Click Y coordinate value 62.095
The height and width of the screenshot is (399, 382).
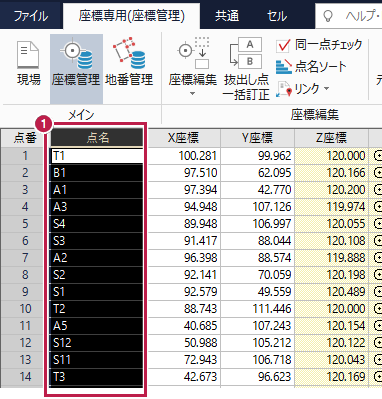click(274, 173)
